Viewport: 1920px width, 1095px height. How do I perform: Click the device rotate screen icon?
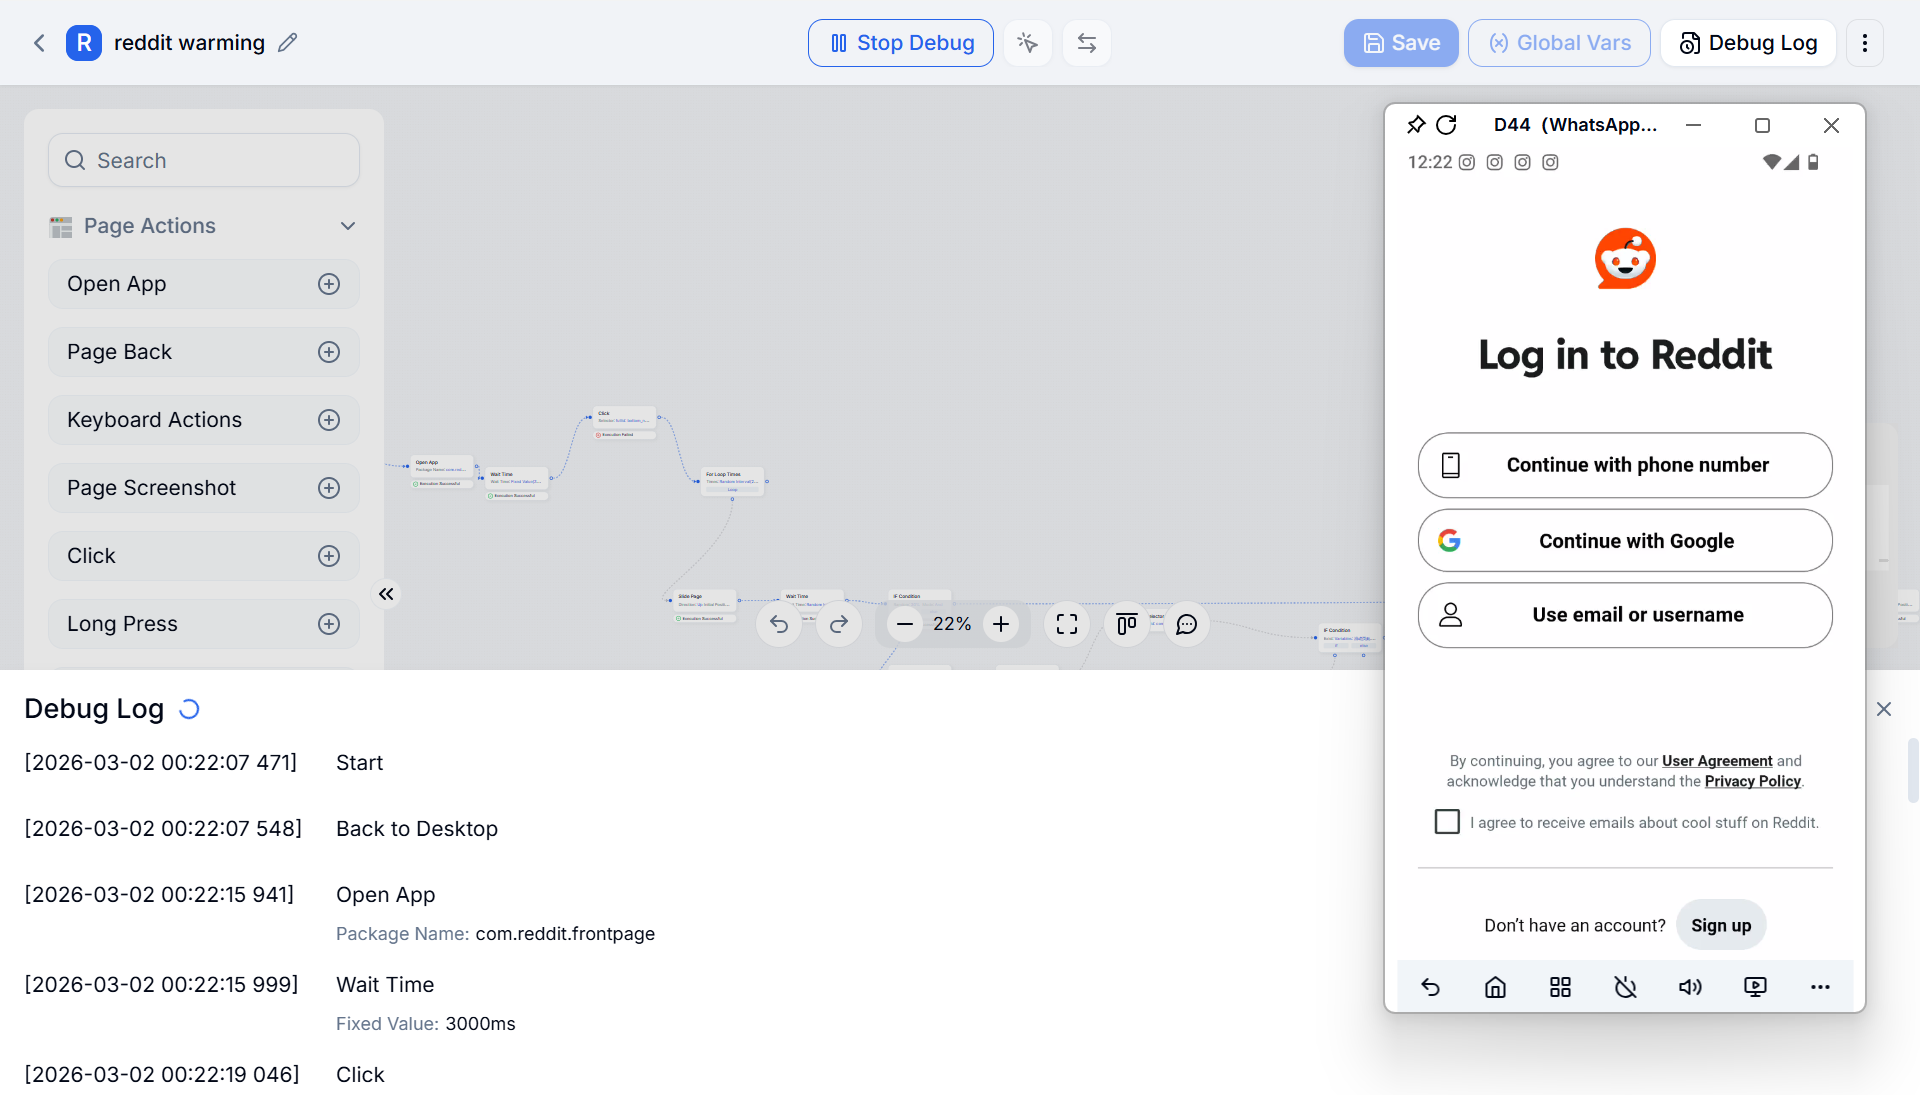click(x=1625, y=987)
